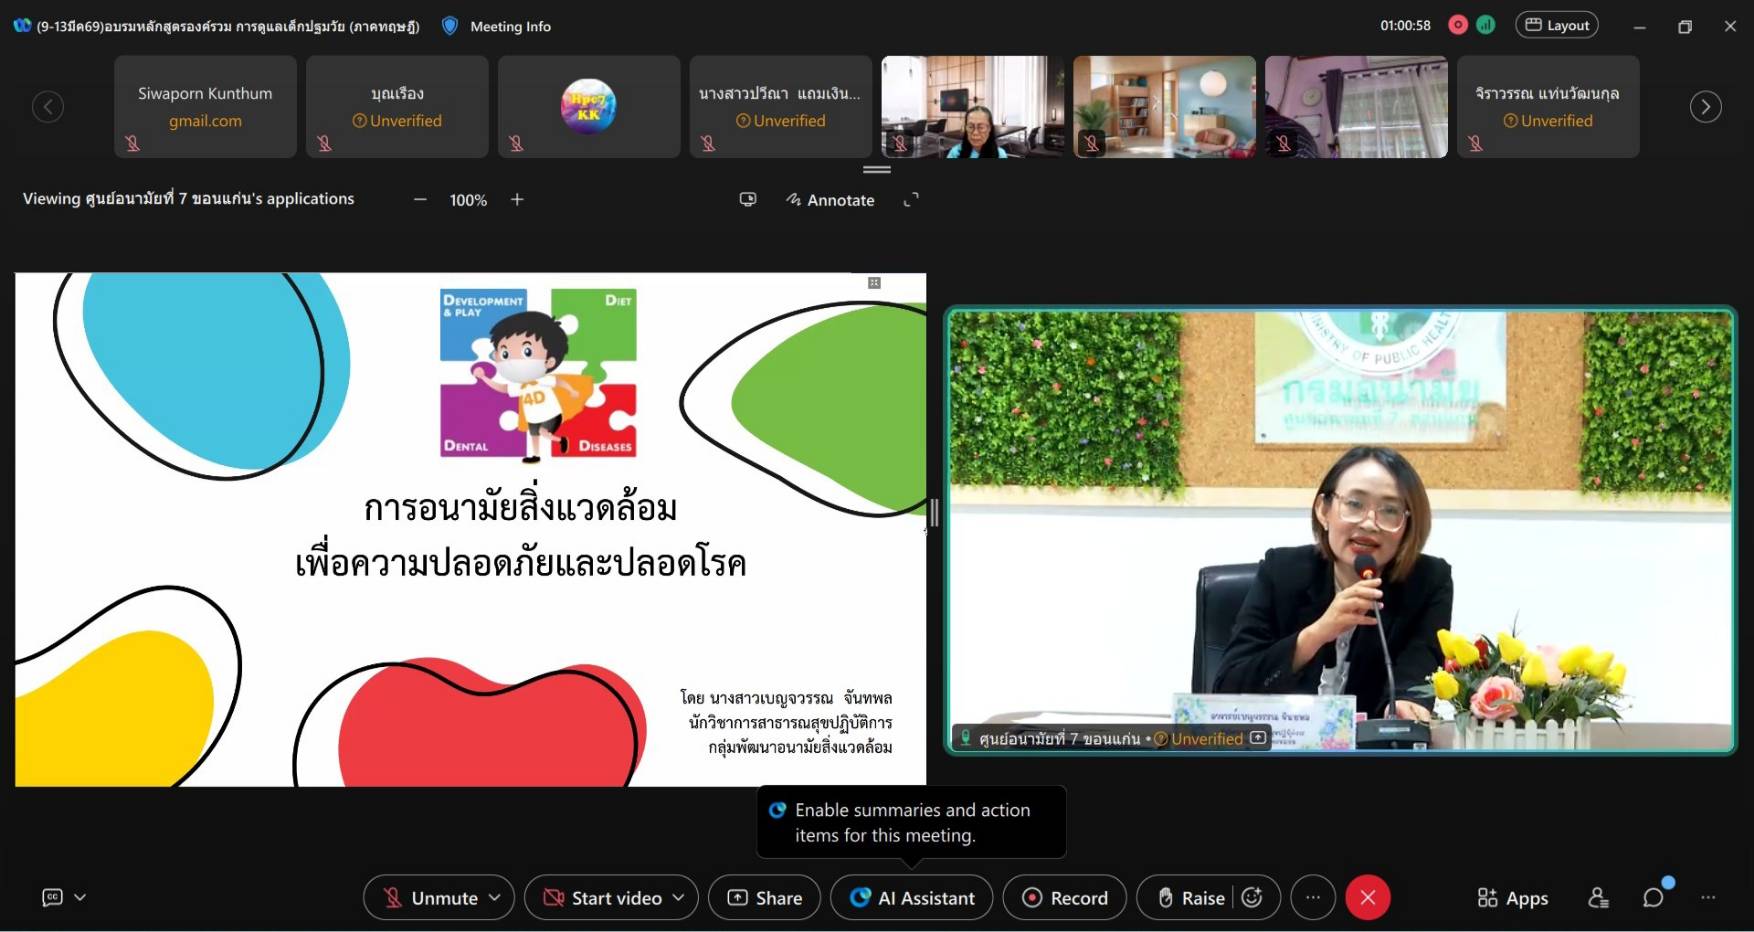Zoom in shared content with plus
The height and width of the screenshot is (932, 1754).
517,200
